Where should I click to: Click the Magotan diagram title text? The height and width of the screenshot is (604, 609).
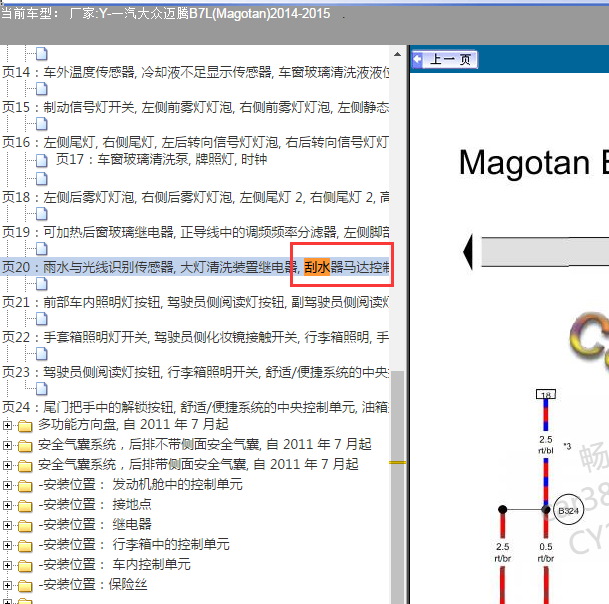tap(534, 163)
